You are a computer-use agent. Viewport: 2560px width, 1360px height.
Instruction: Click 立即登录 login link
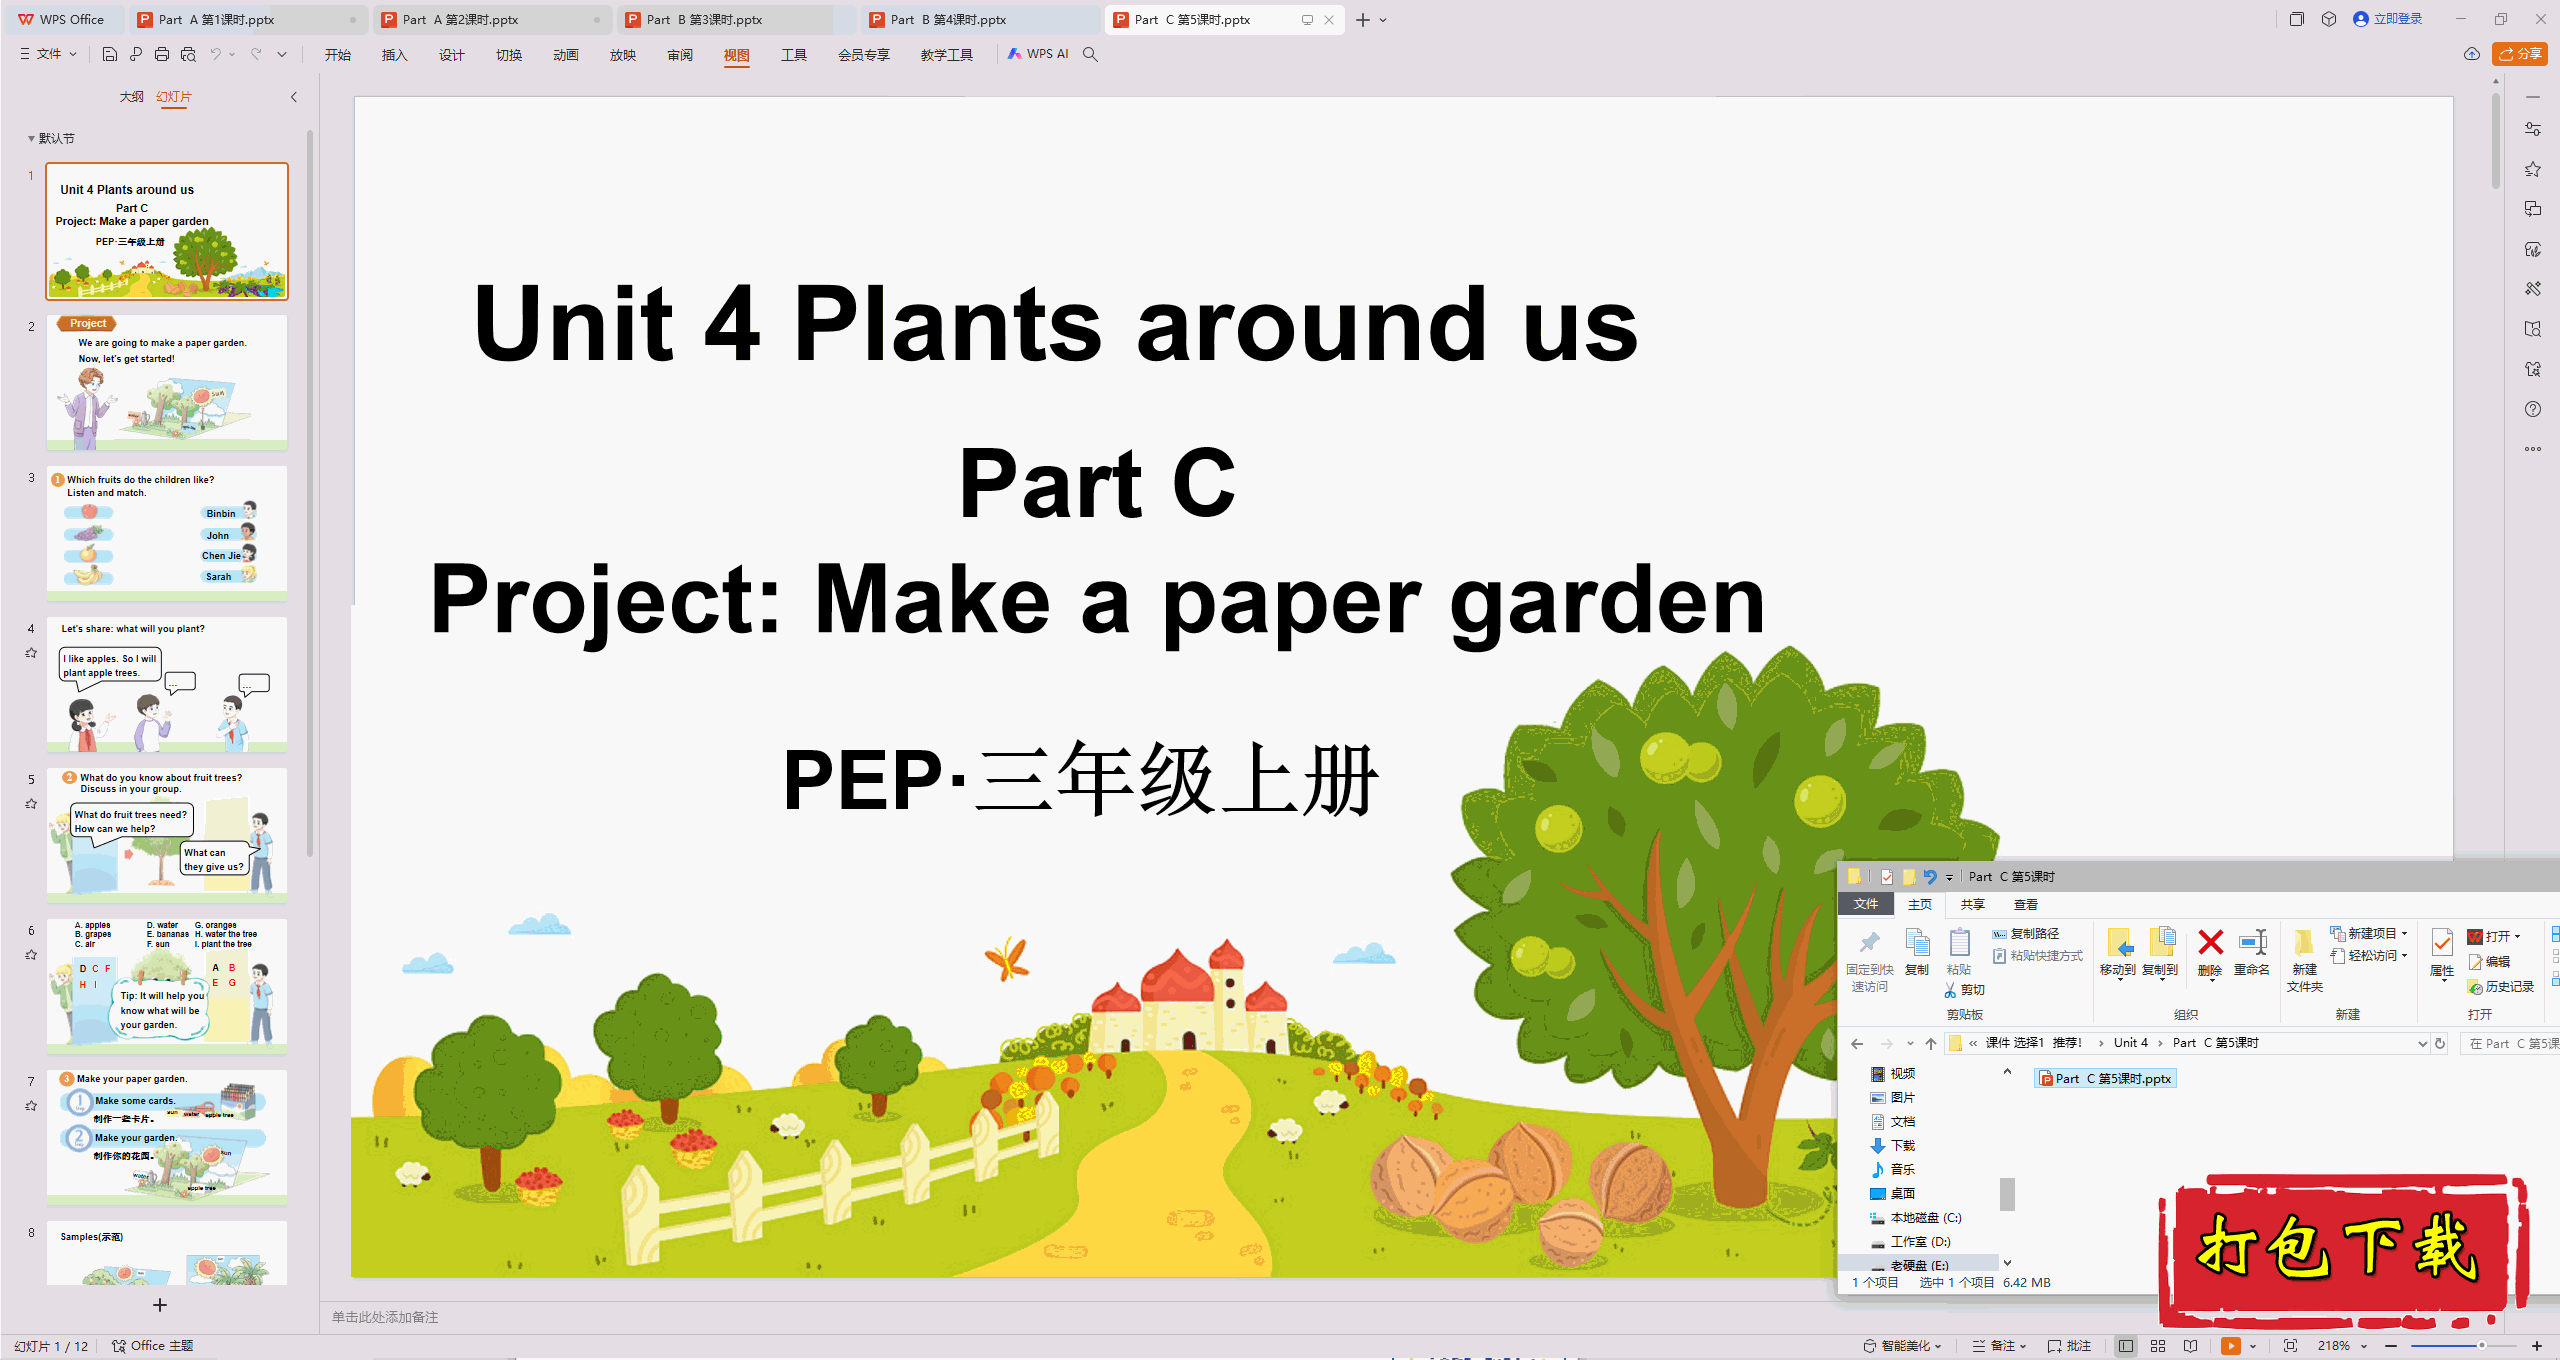click(2388, 19)
